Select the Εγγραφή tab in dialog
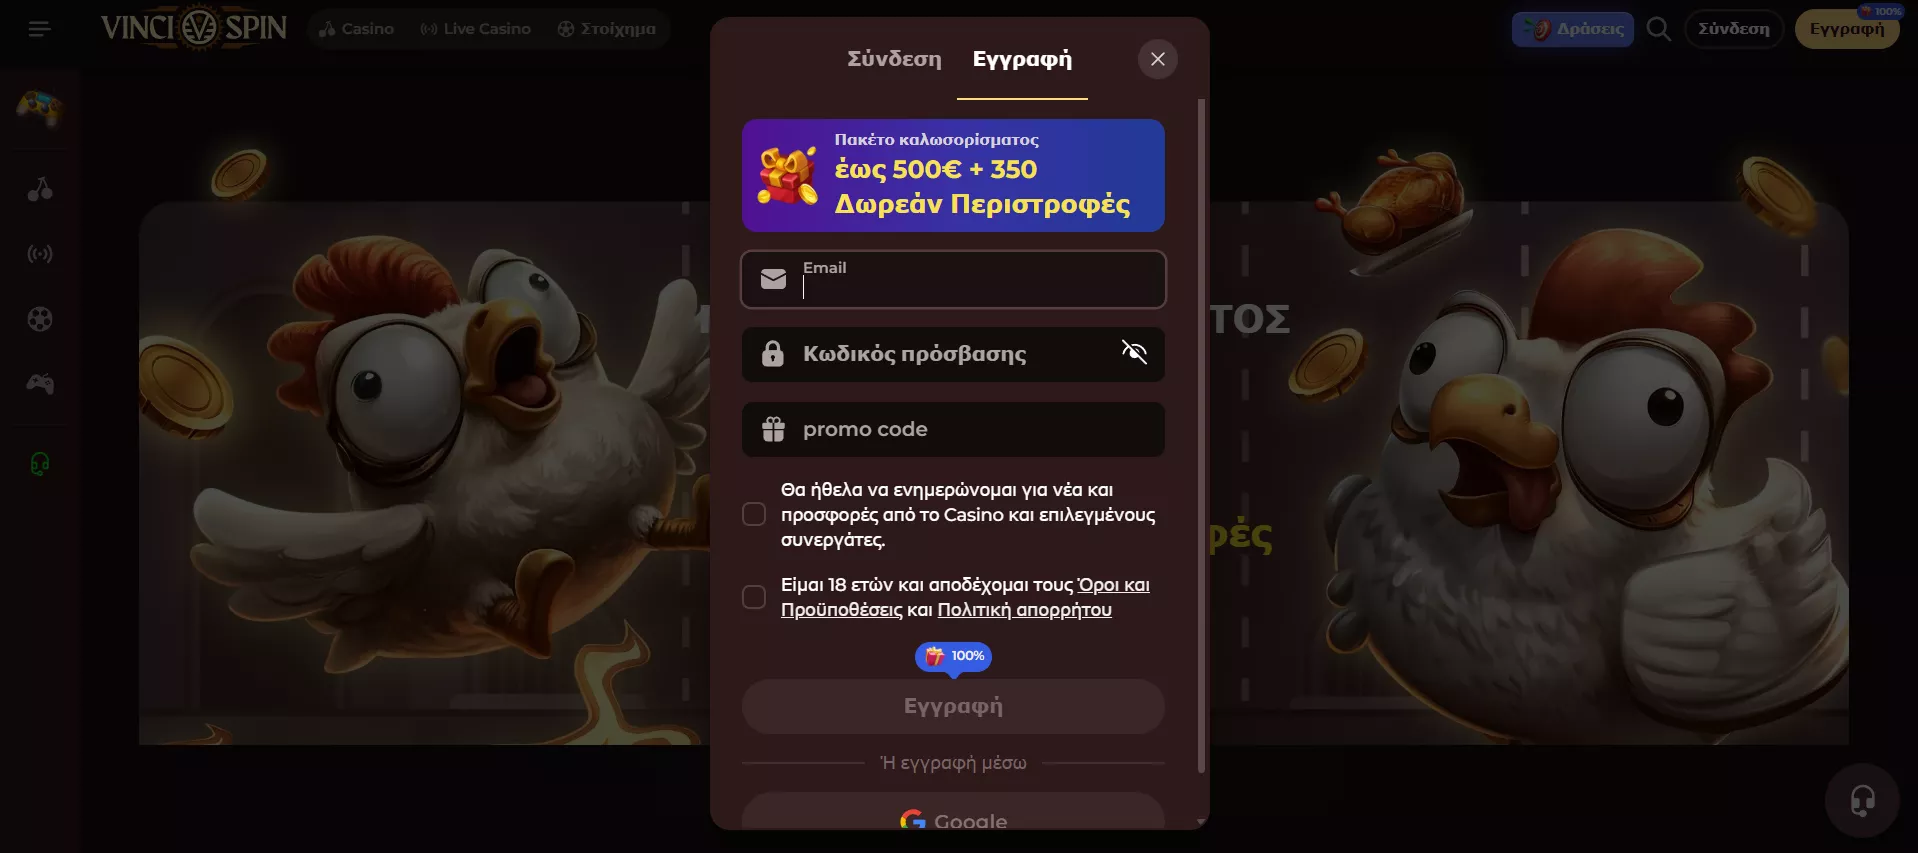Image resolution: width=1918 pixels, height=853 pixels. tap(1022, 59)
